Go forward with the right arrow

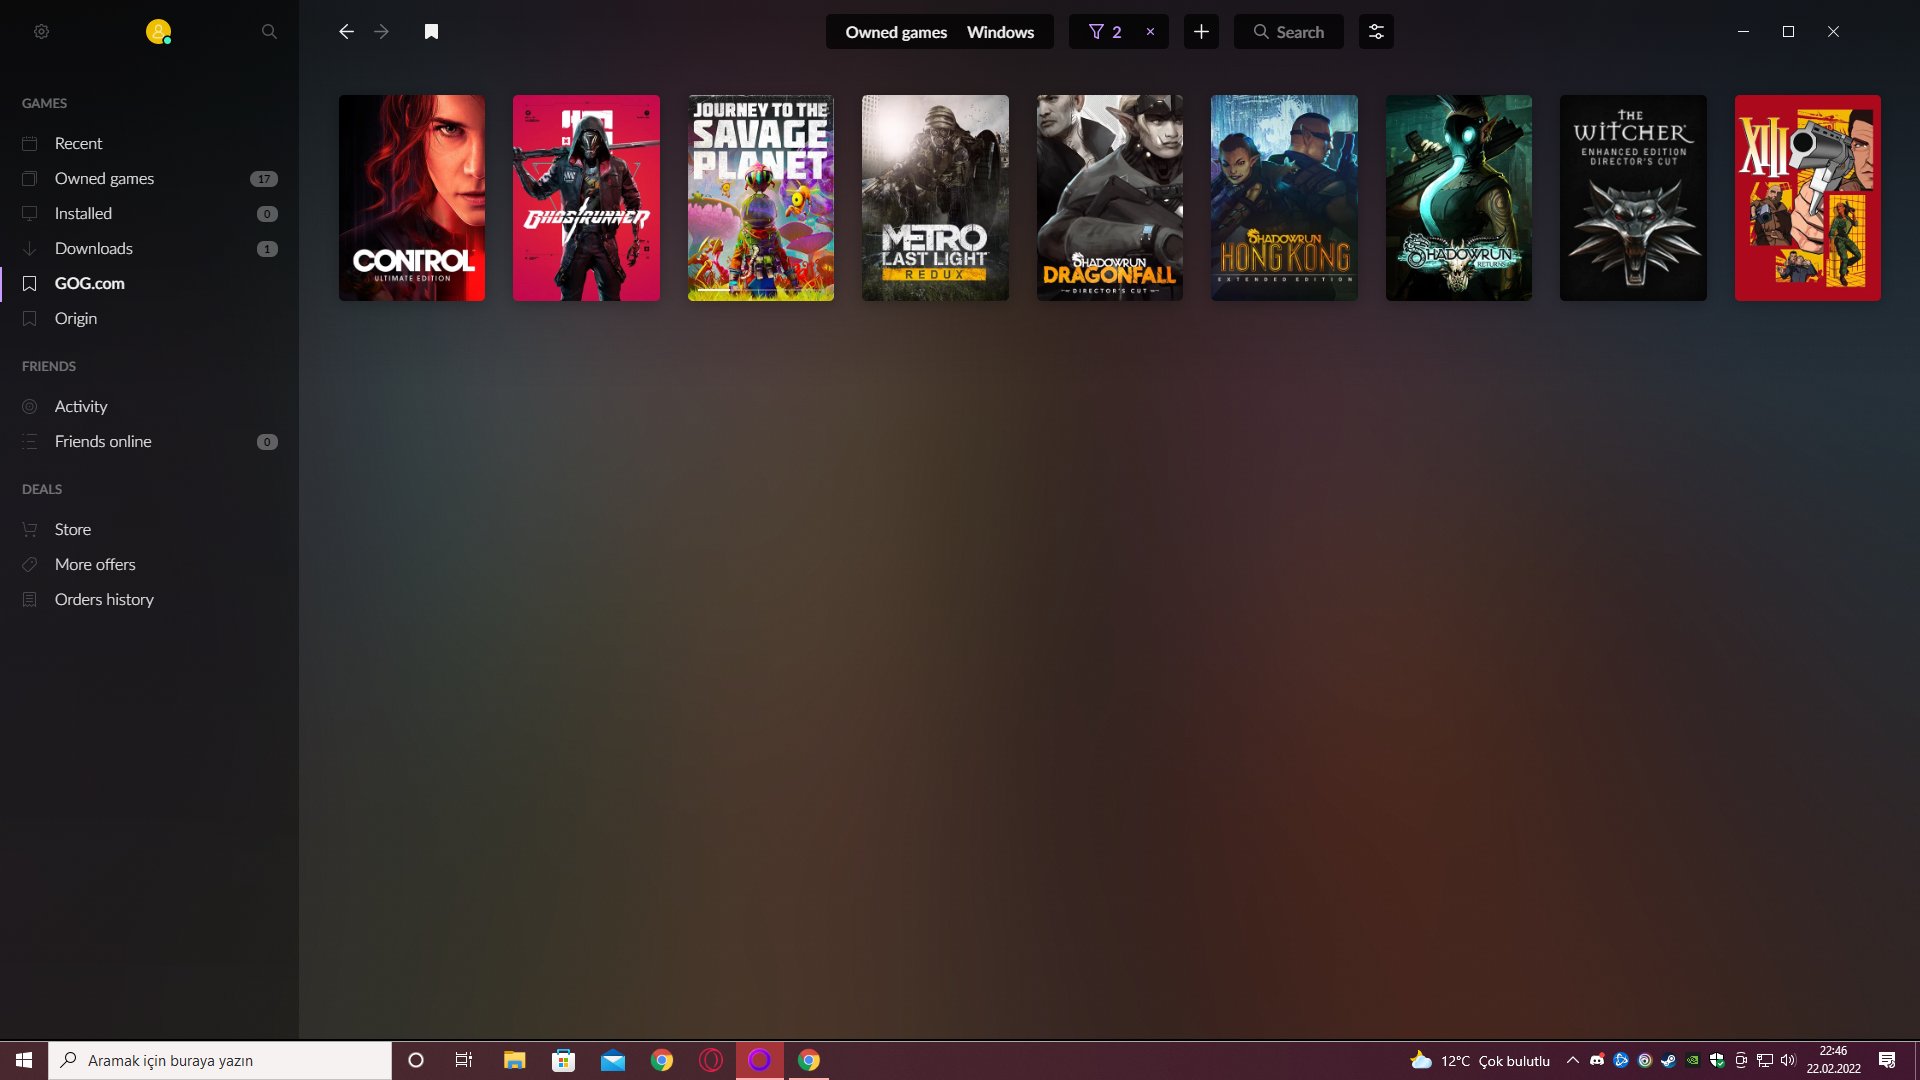(381, 32)
